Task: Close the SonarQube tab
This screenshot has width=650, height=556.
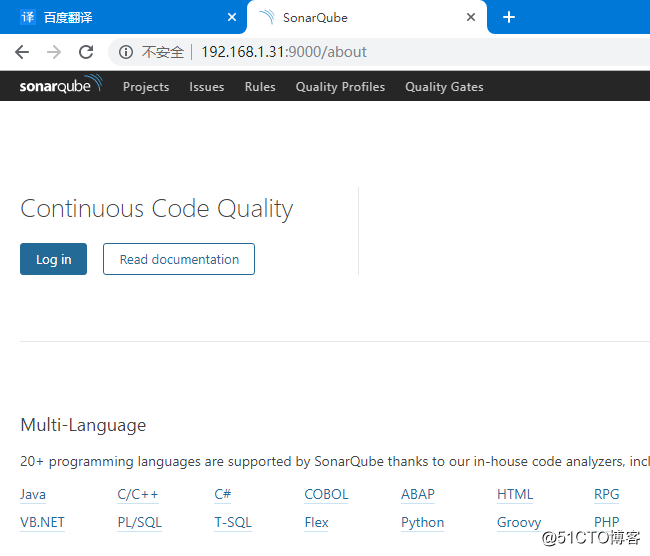Action: [471, 17]
